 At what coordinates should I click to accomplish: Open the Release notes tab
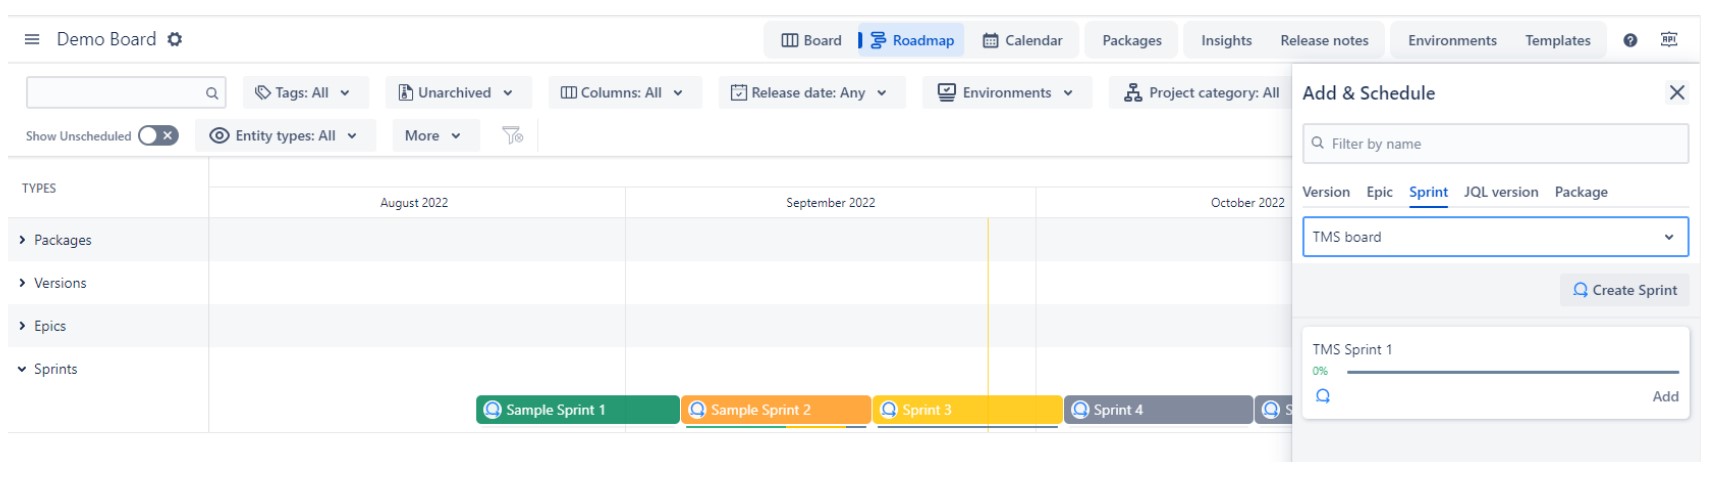(x=1324, y=41)
